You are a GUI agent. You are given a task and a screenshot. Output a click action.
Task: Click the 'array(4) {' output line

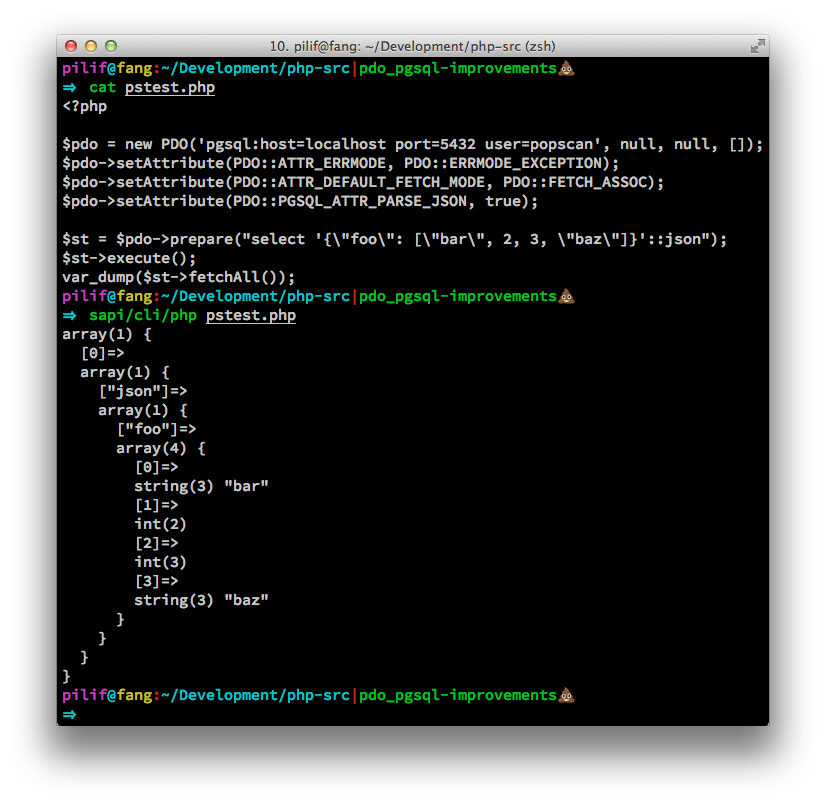161,448
